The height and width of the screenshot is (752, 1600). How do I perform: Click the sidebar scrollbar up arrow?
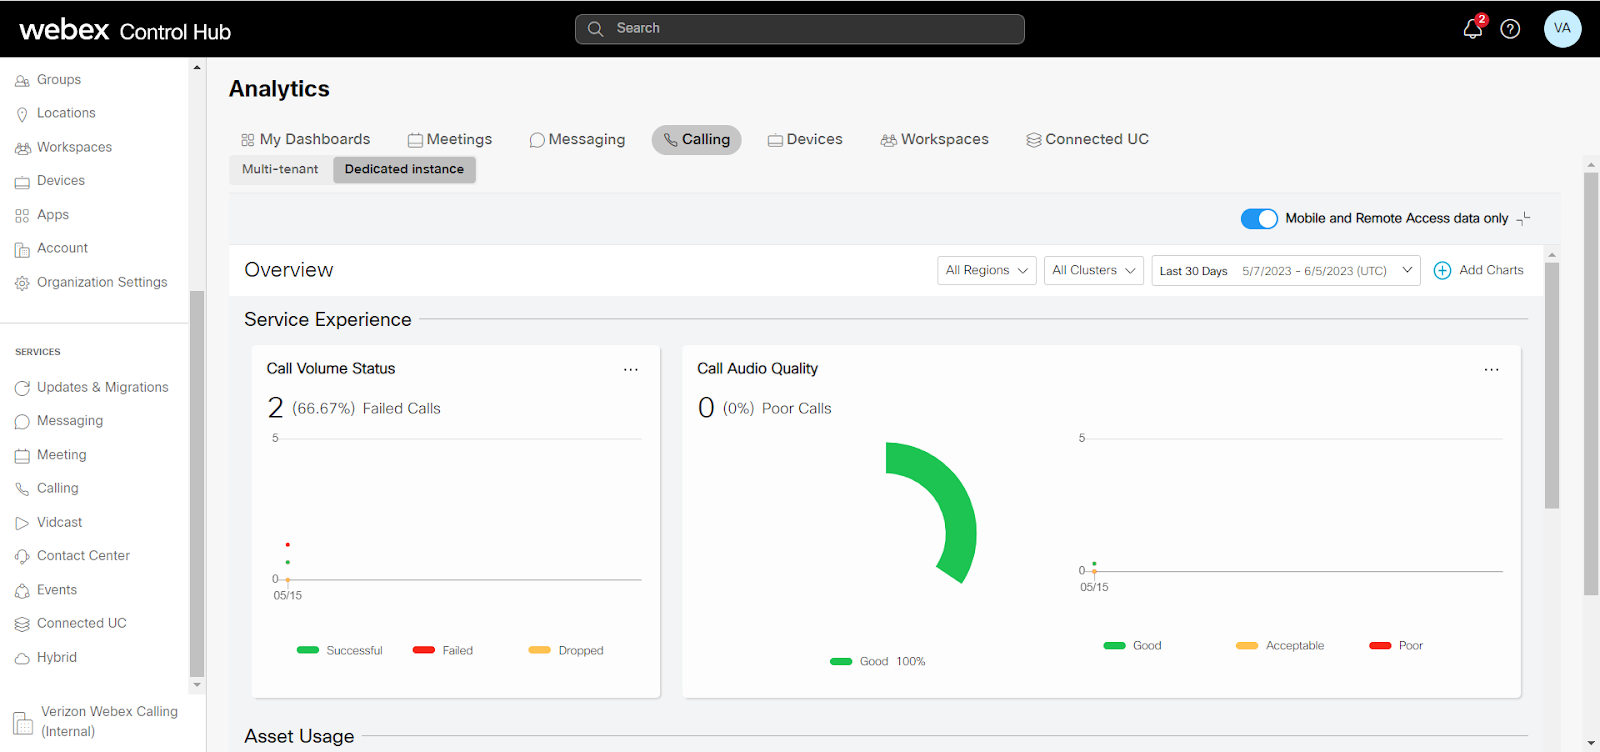[197, 68]
